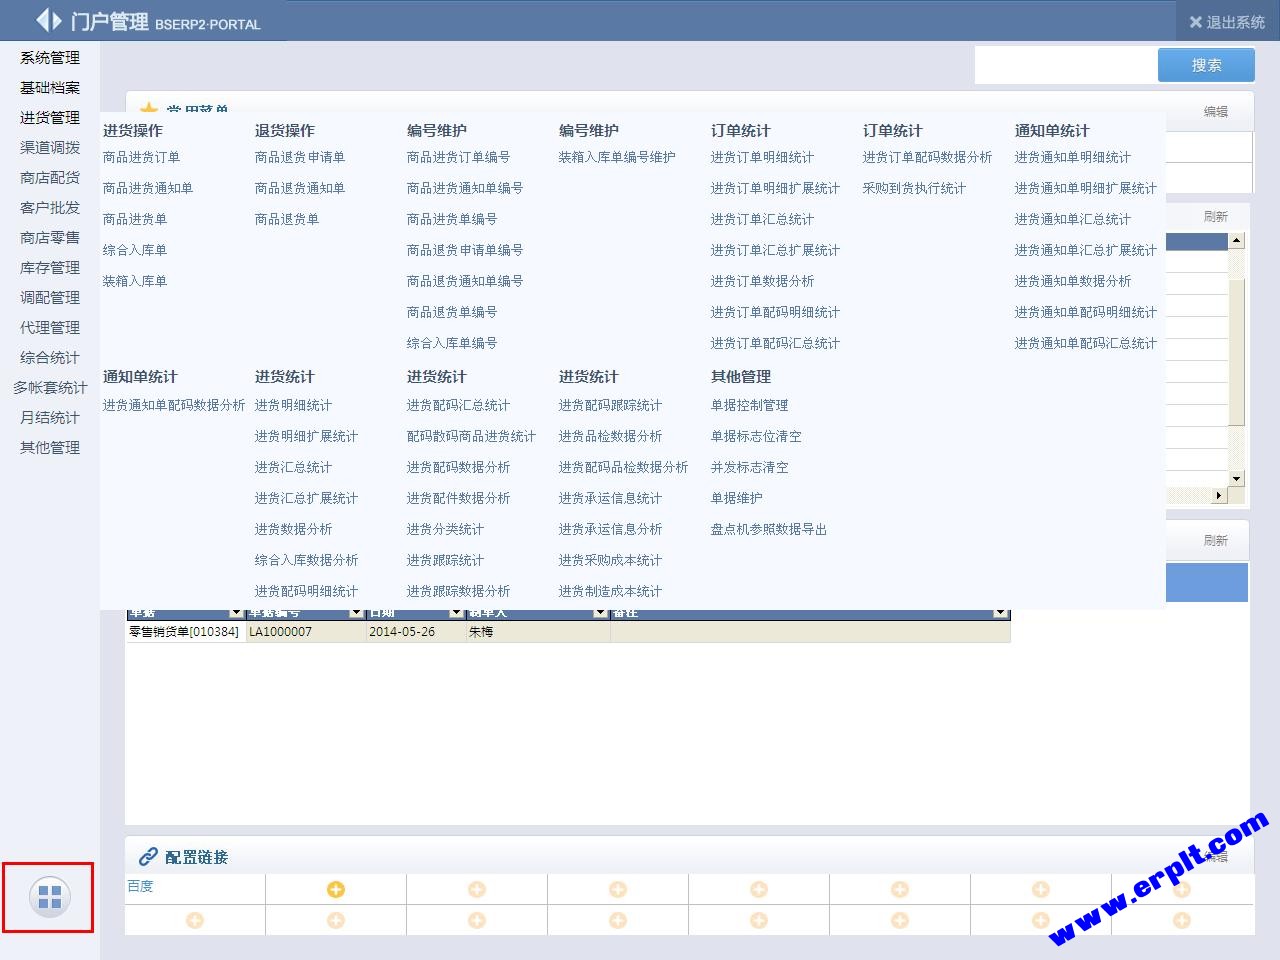Open the 进货订单明细统计 link

763,157
